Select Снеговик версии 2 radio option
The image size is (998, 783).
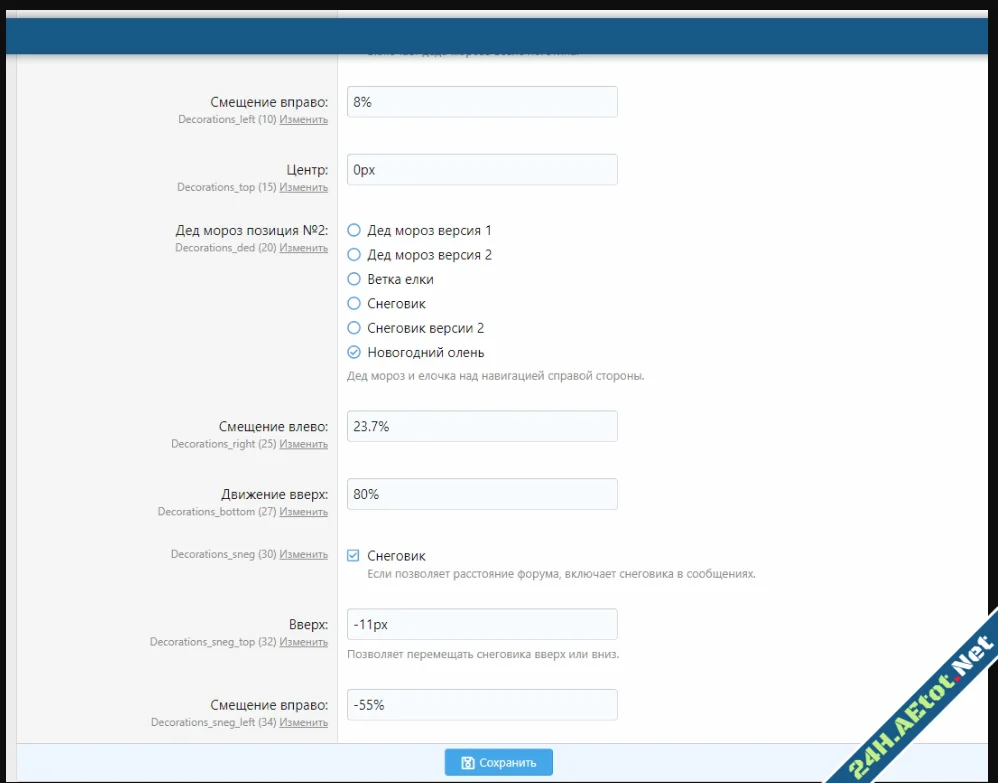tap(354, 328)
